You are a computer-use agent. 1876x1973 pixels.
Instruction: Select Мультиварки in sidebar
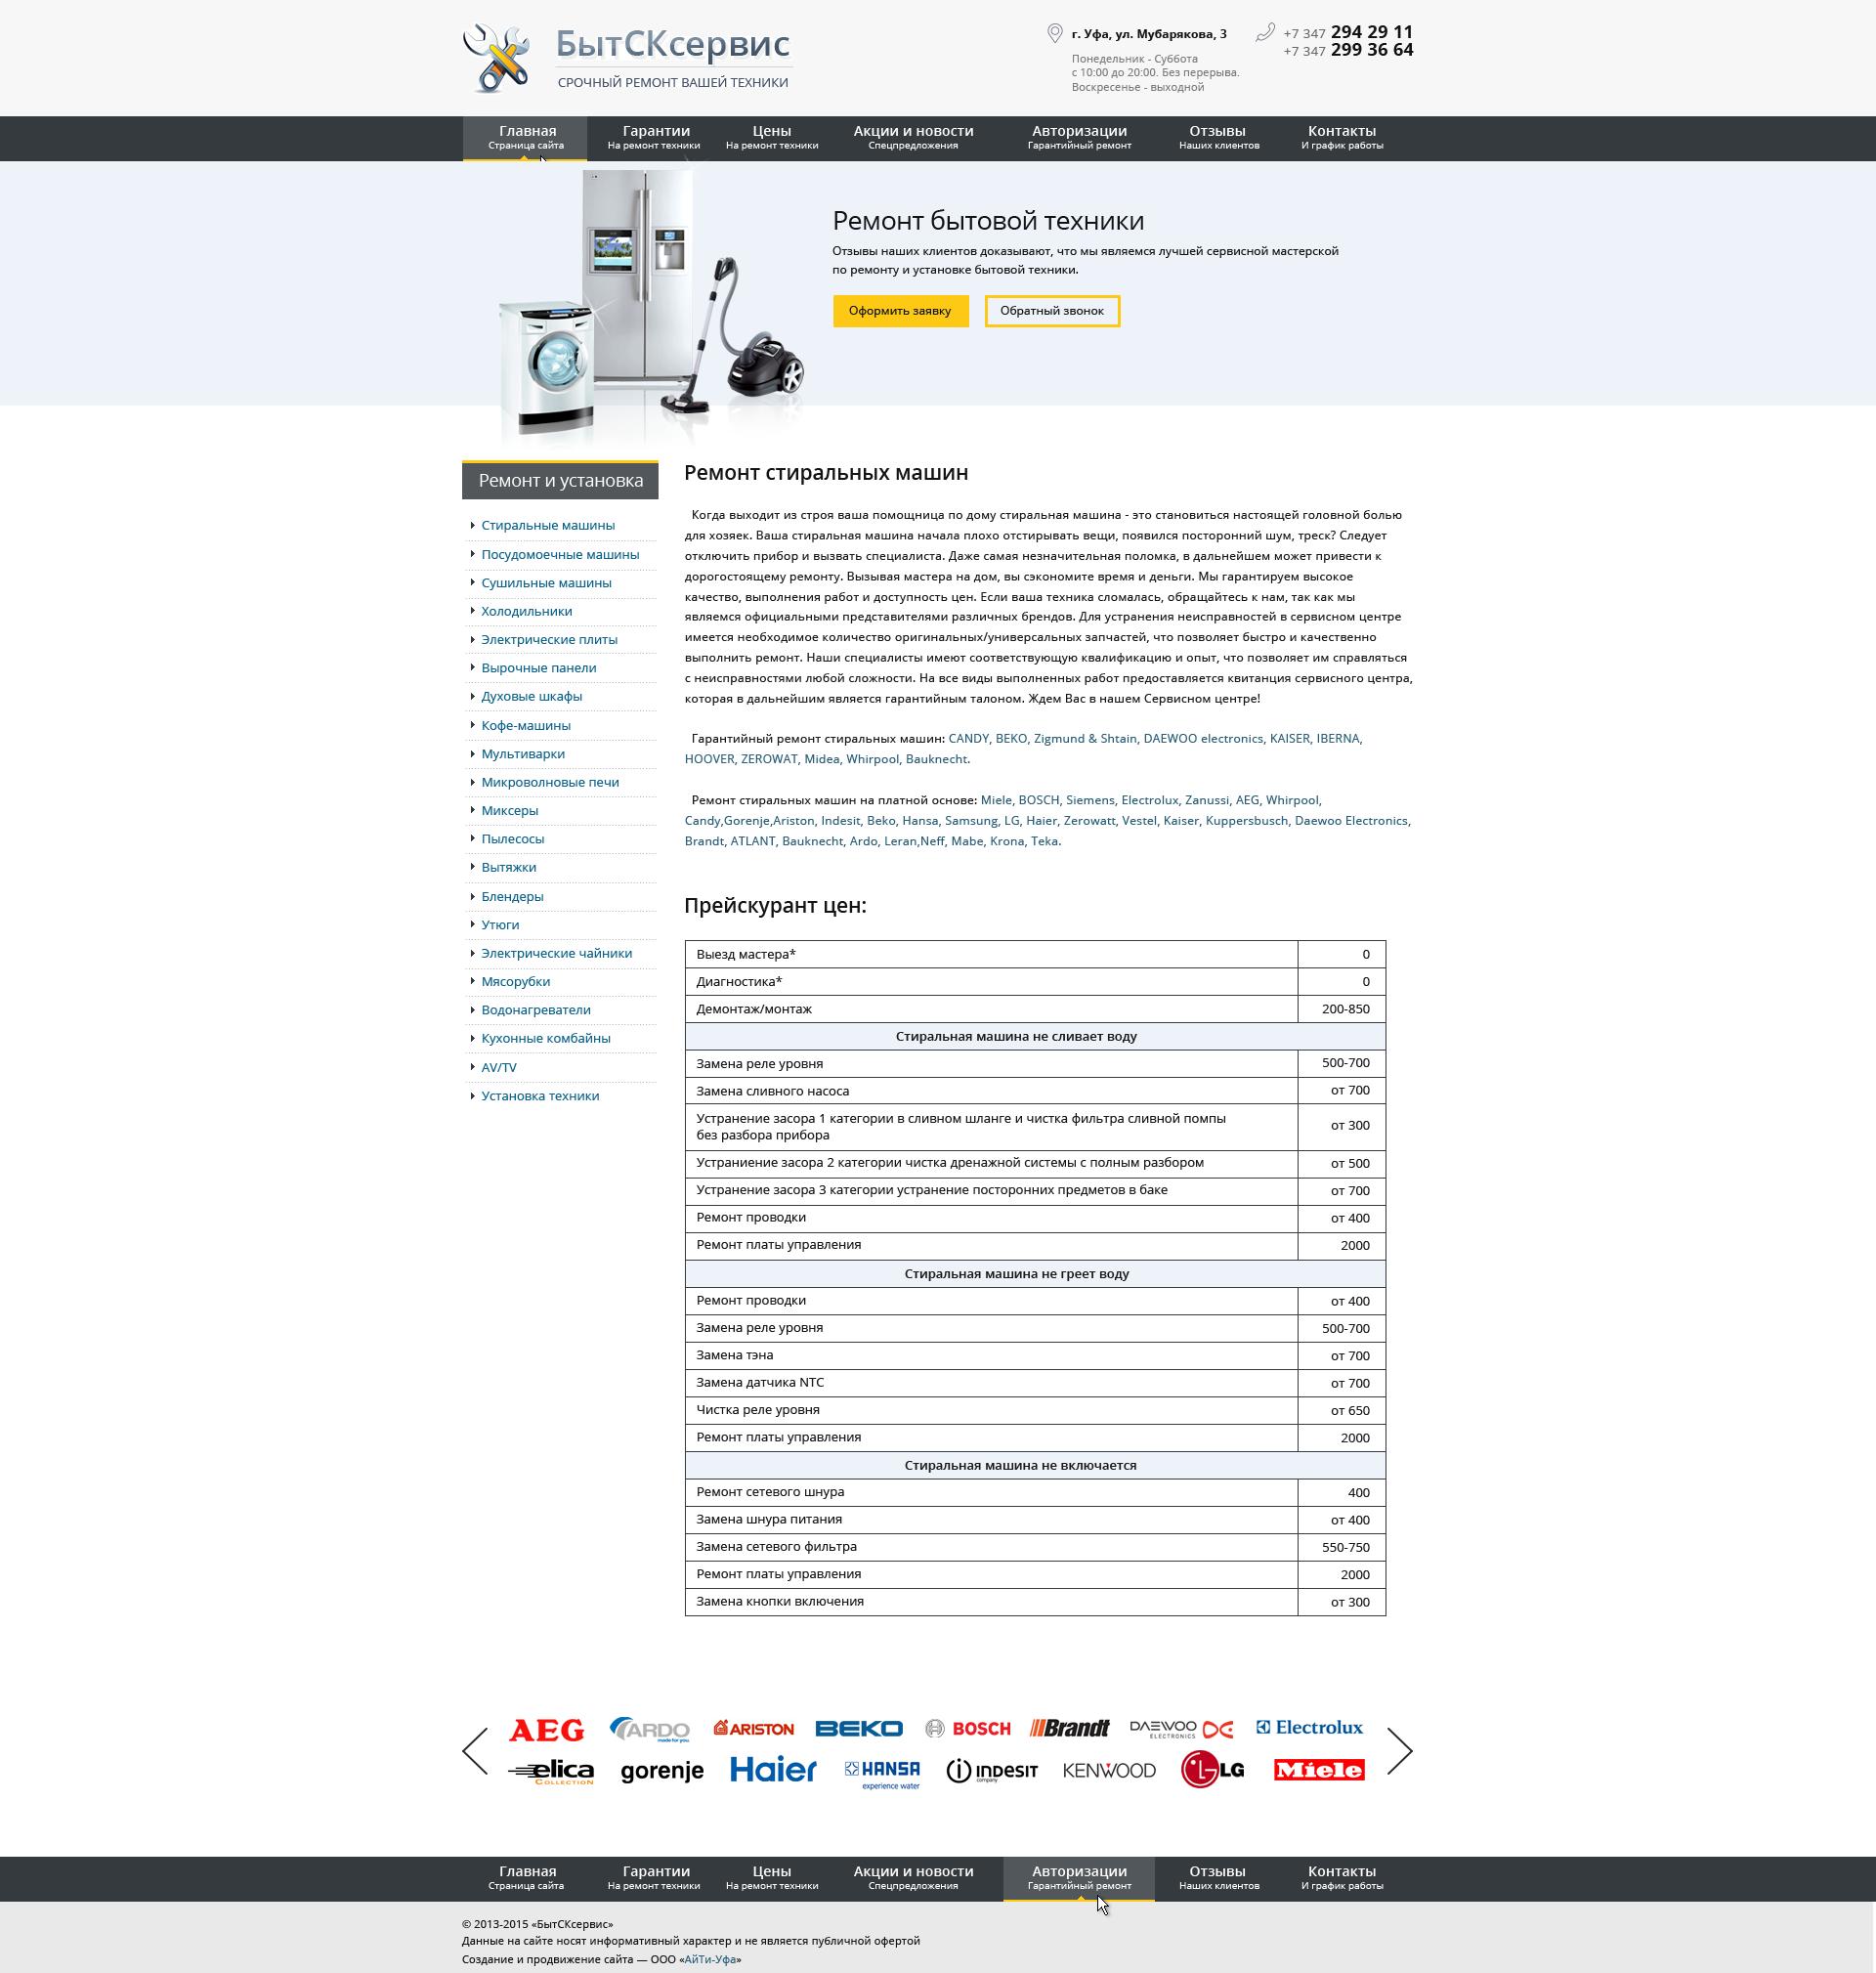point(523,754)
